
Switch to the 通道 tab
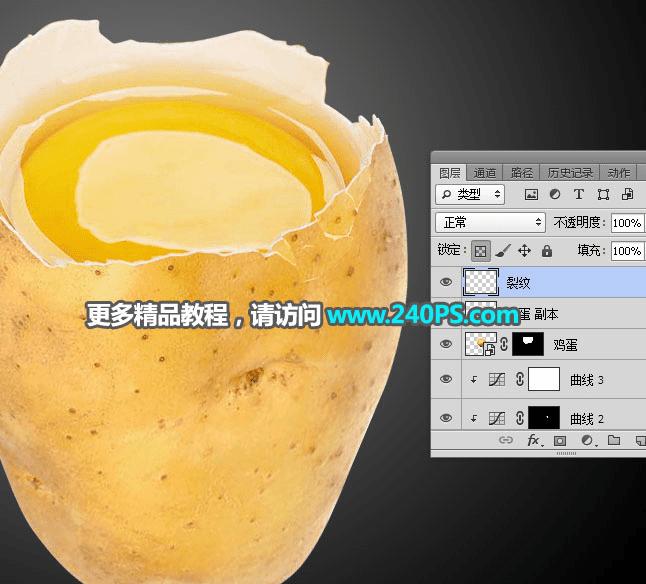(x=484, y=173)
